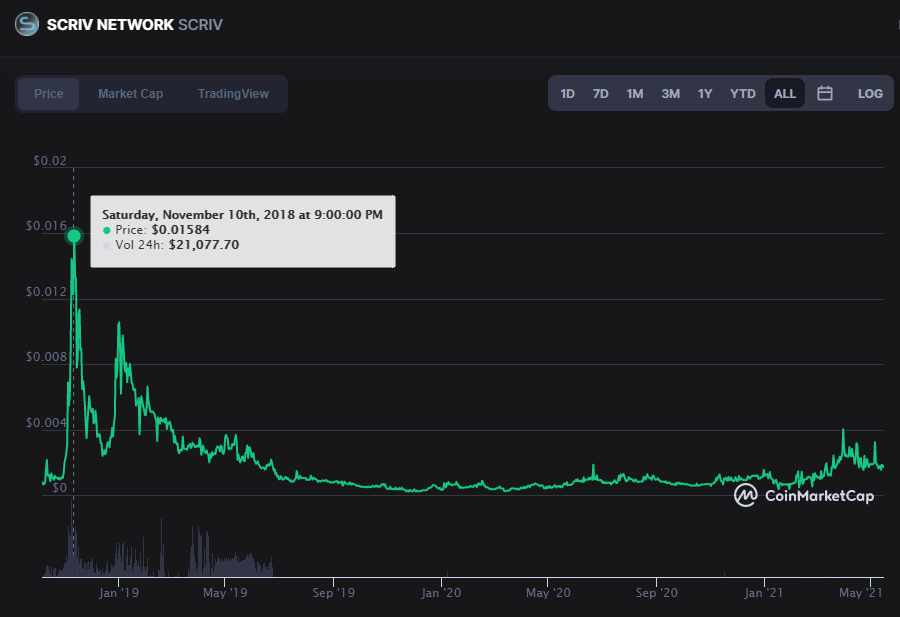Click the Price tab

[x=48, y=93]
